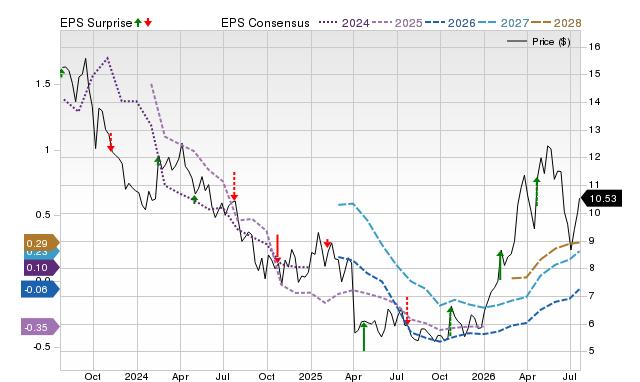The width and height of the screenshot is (640, 382).
Task: Click the x-axis label 2026
Action: point(483,376)
